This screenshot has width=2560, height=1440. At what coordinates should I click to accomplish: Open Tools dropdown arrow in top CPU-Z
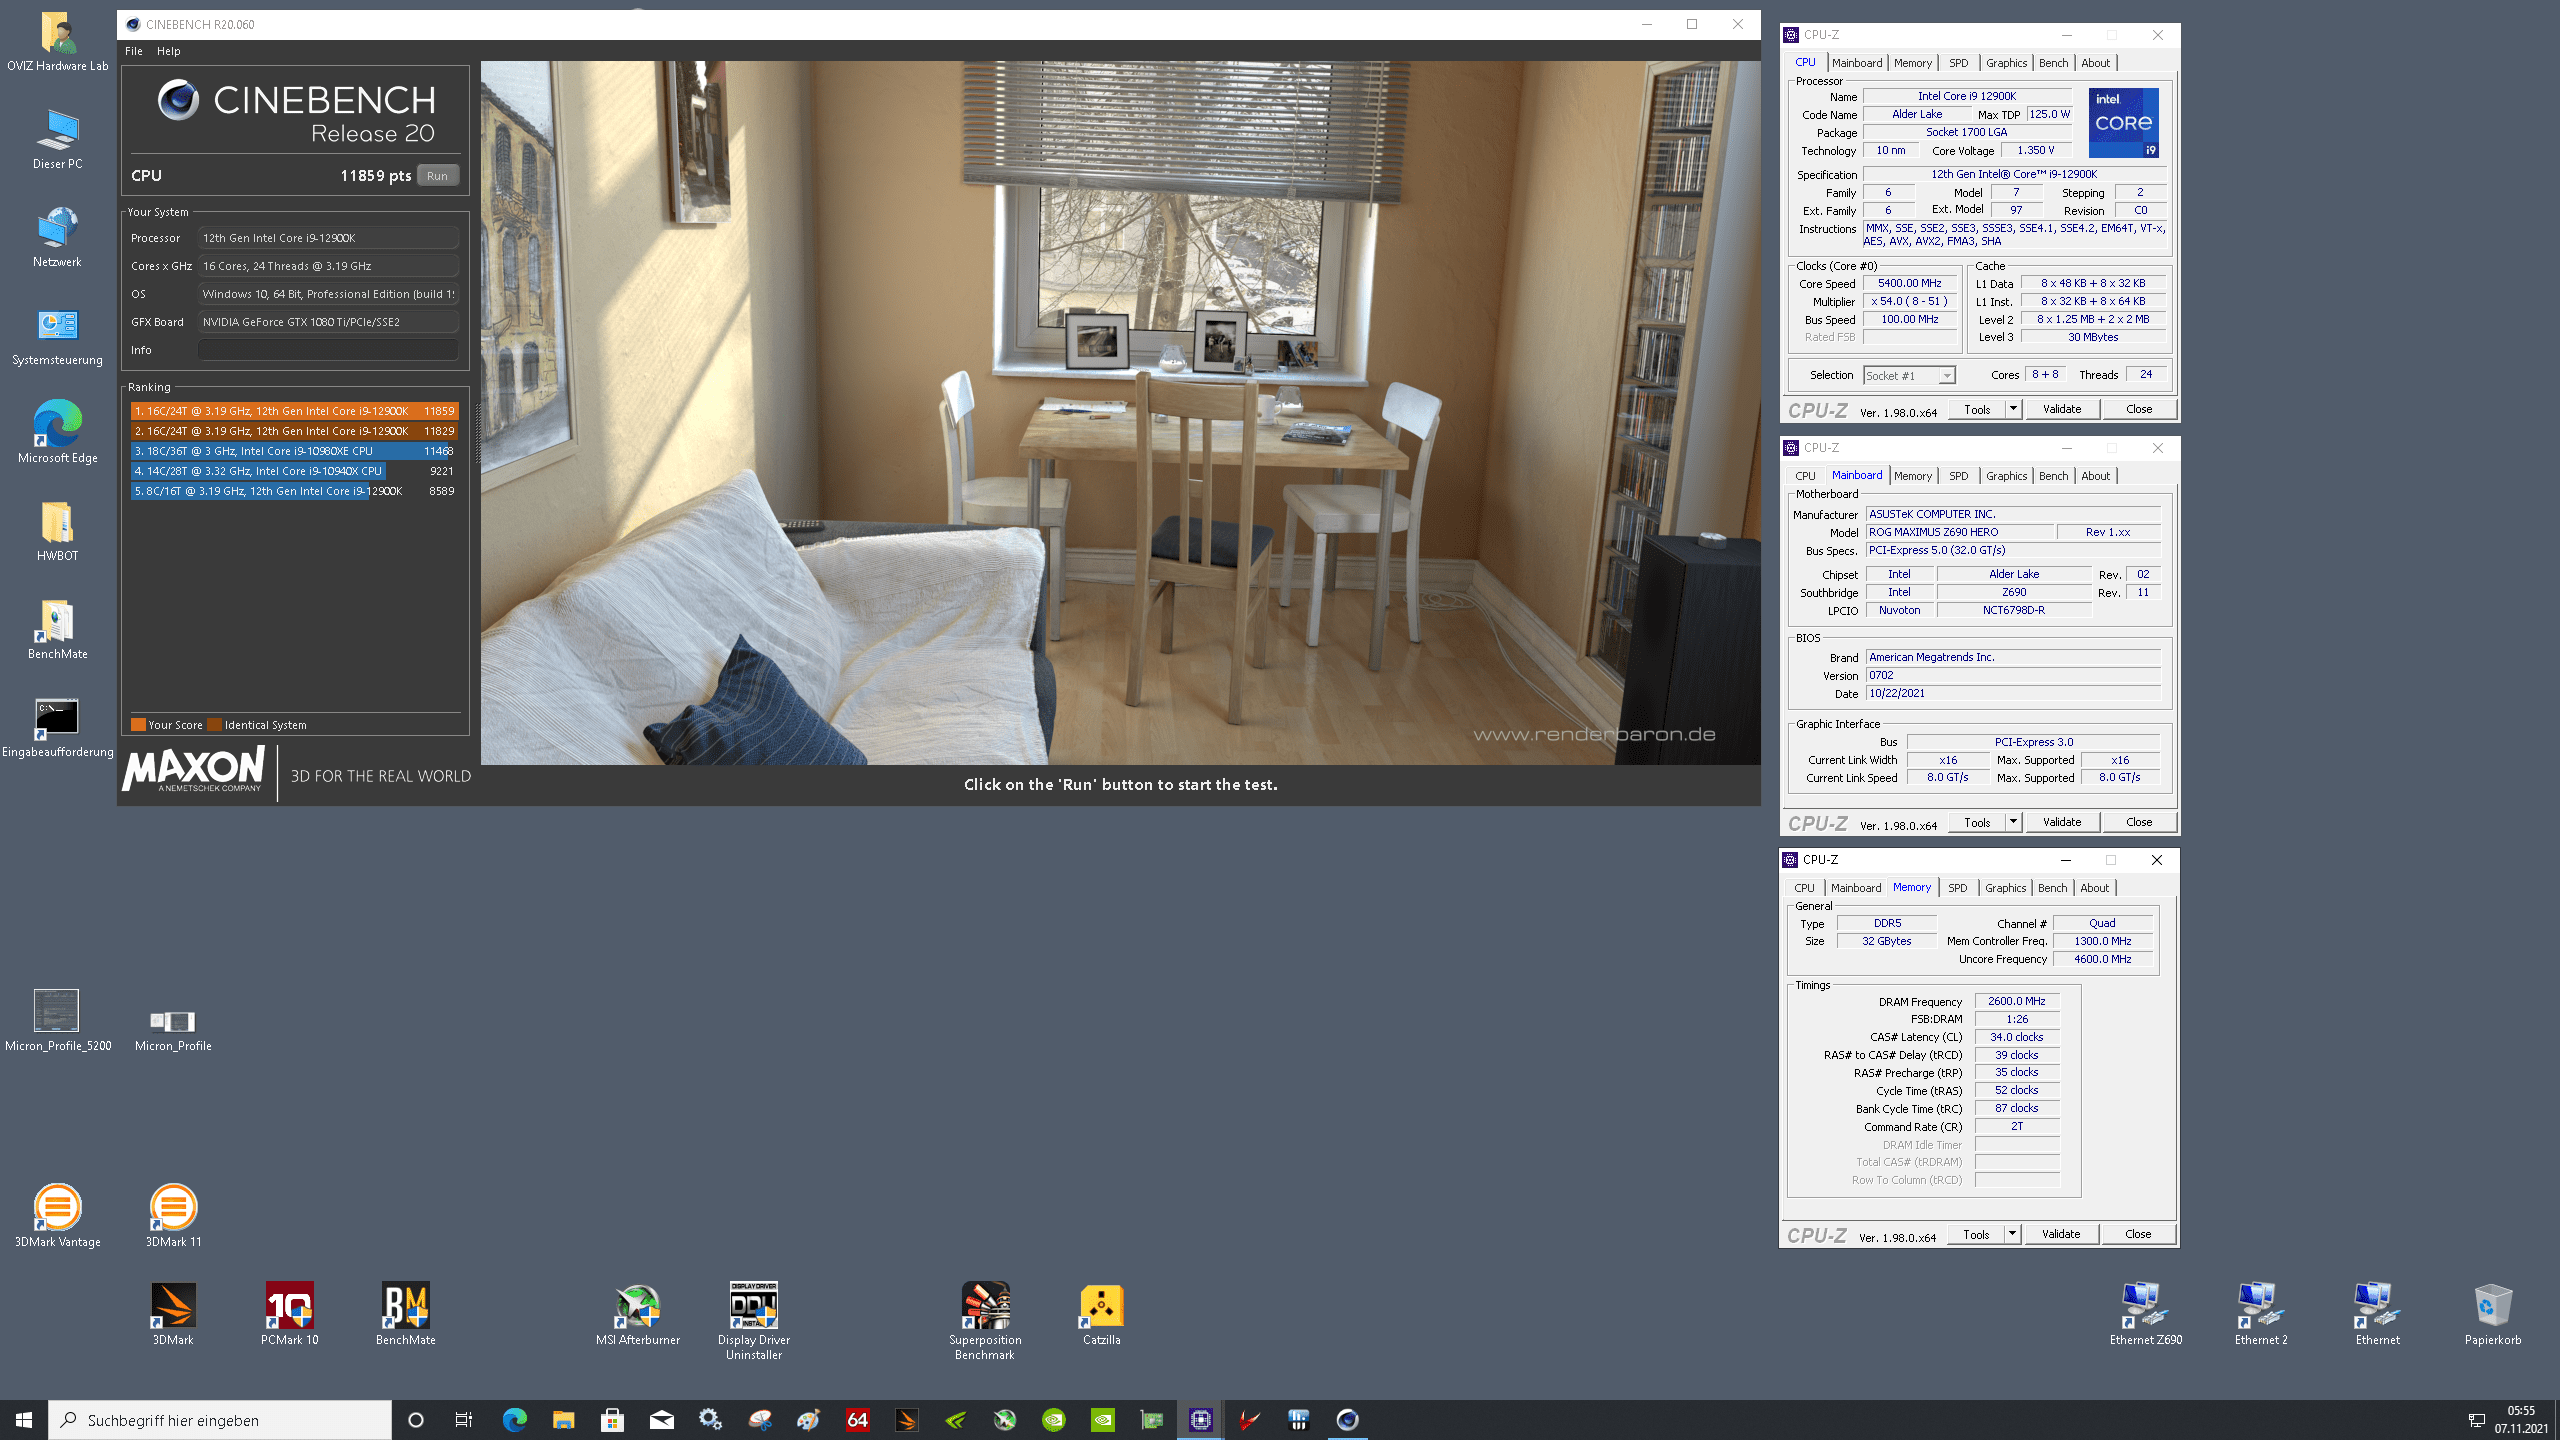coord(2013,409)
